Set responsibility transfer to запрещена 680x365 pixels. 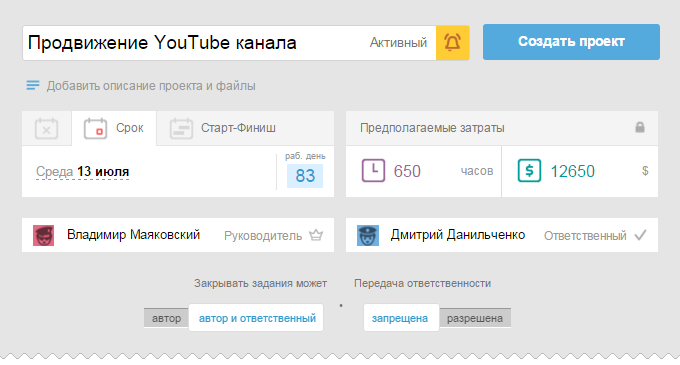(400, 318)
